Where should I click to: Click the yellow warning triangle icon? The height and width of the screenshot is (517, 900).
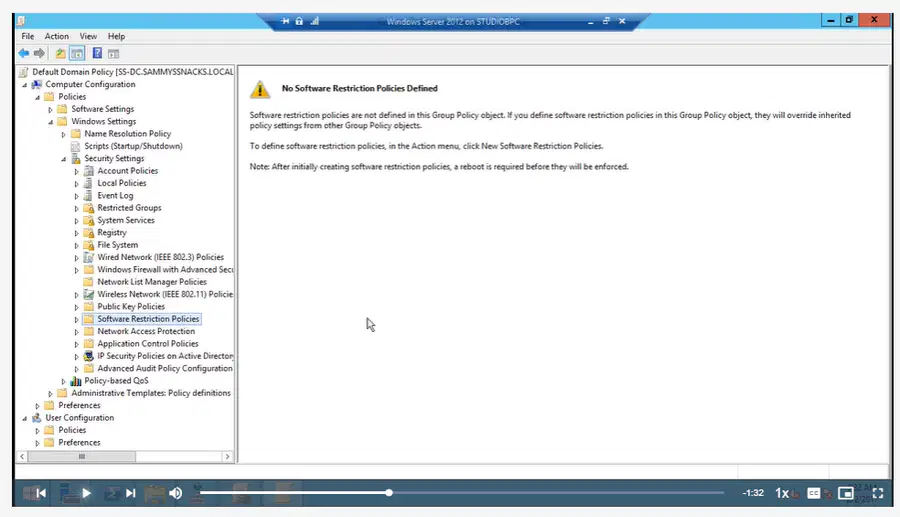[260, 89]
